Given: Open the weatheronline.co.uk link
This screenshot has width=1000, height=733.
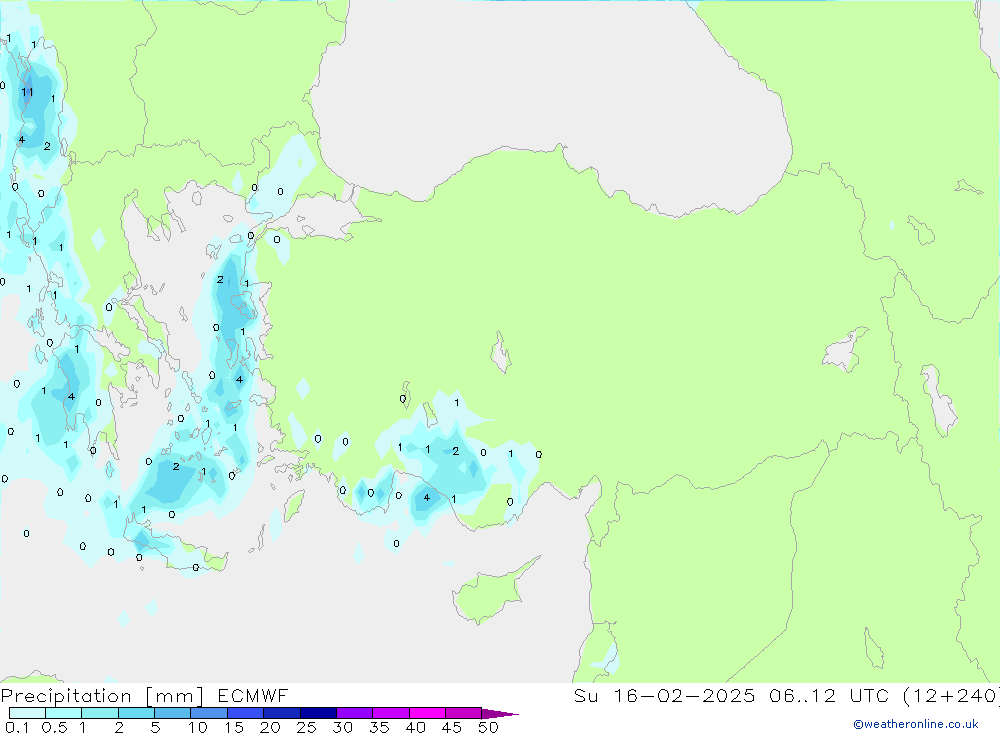Looking at the screenshot, I should pos(916,724).
